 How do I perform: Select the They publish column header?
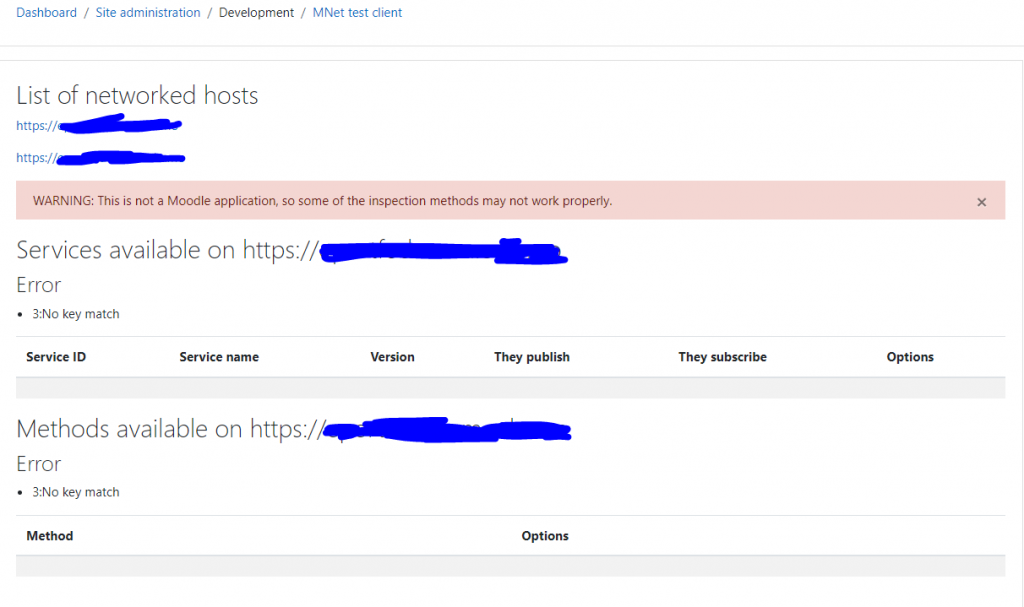click(x=532, y=357)
